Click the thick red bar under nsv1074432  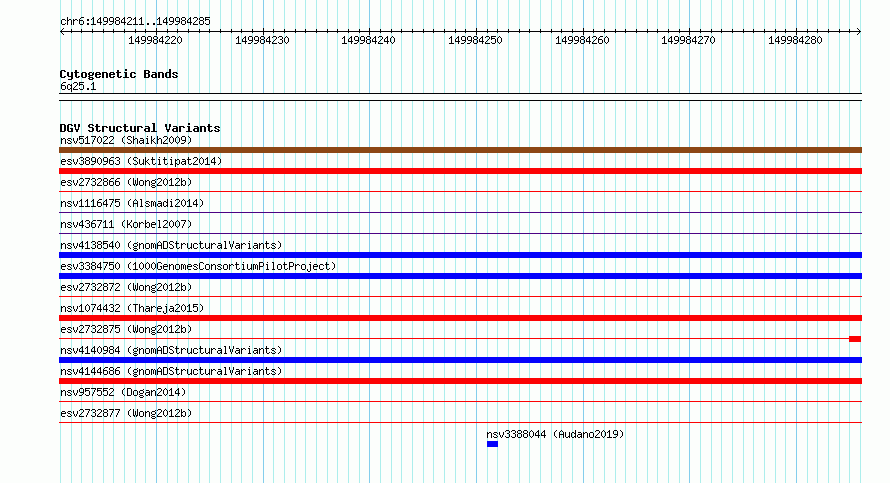pos(460,318)
